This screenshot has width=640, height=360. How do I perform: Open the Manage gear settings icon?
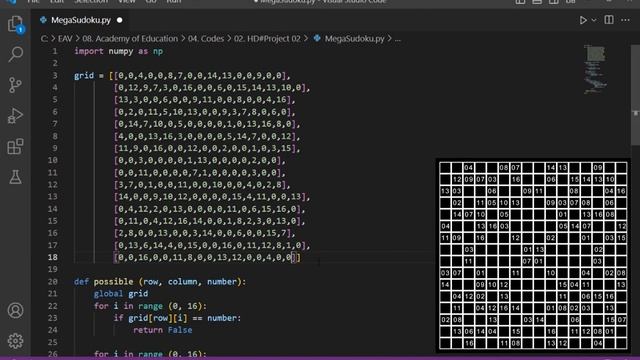16,341
